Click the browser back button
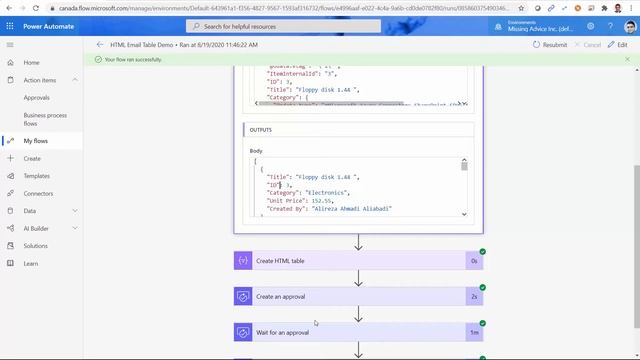This screenshot has width=640, height=360. tap(9, 8)
